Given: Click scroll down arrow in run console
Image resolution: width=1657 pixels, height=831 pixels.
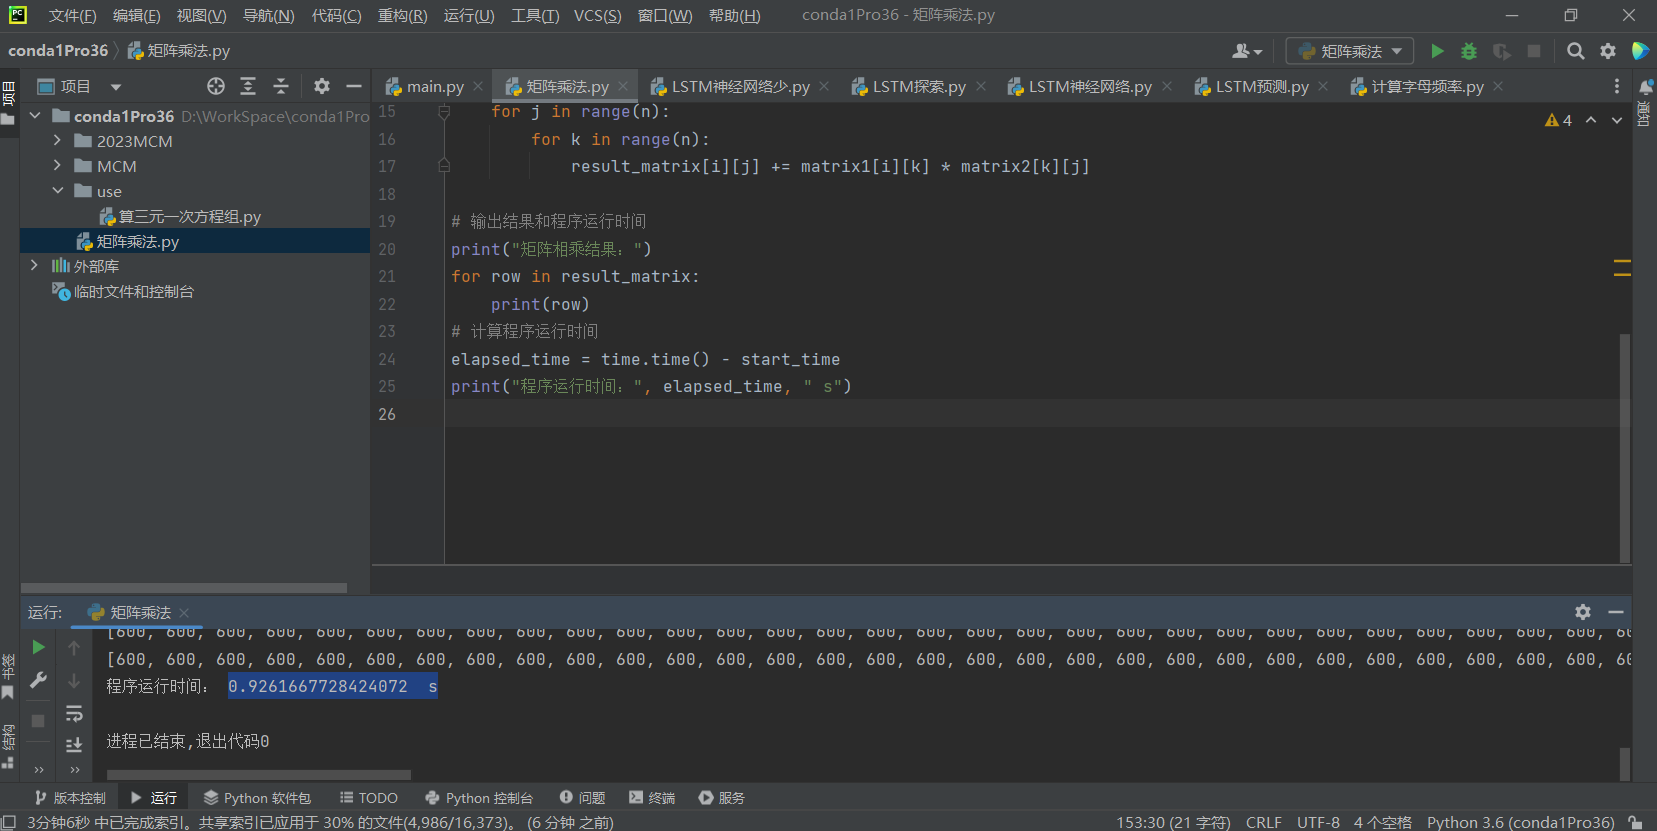Looking at the screenshot, I should pos(74,680).
